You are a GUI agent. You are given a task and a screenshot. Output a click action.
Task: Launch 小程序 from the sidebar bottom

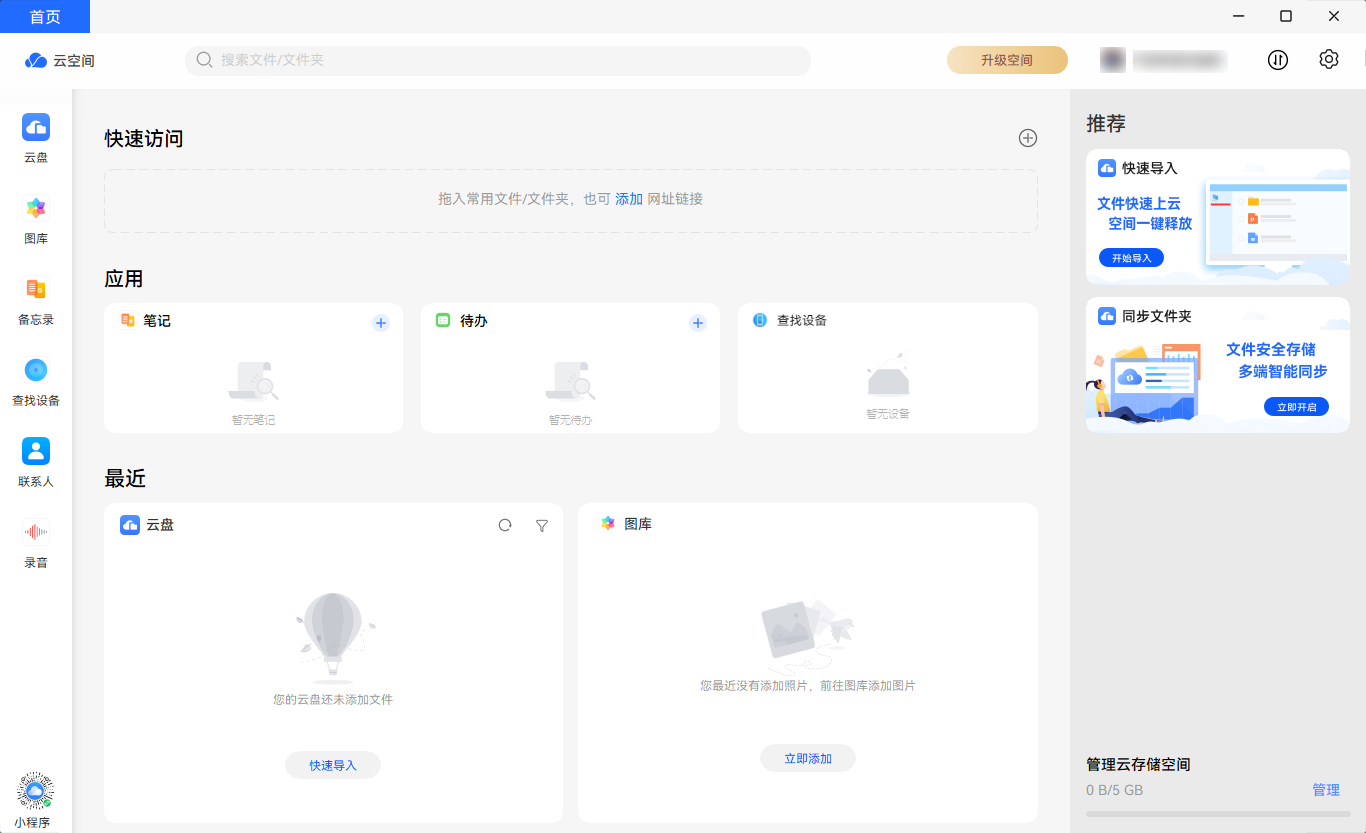[x=35, y=800]
